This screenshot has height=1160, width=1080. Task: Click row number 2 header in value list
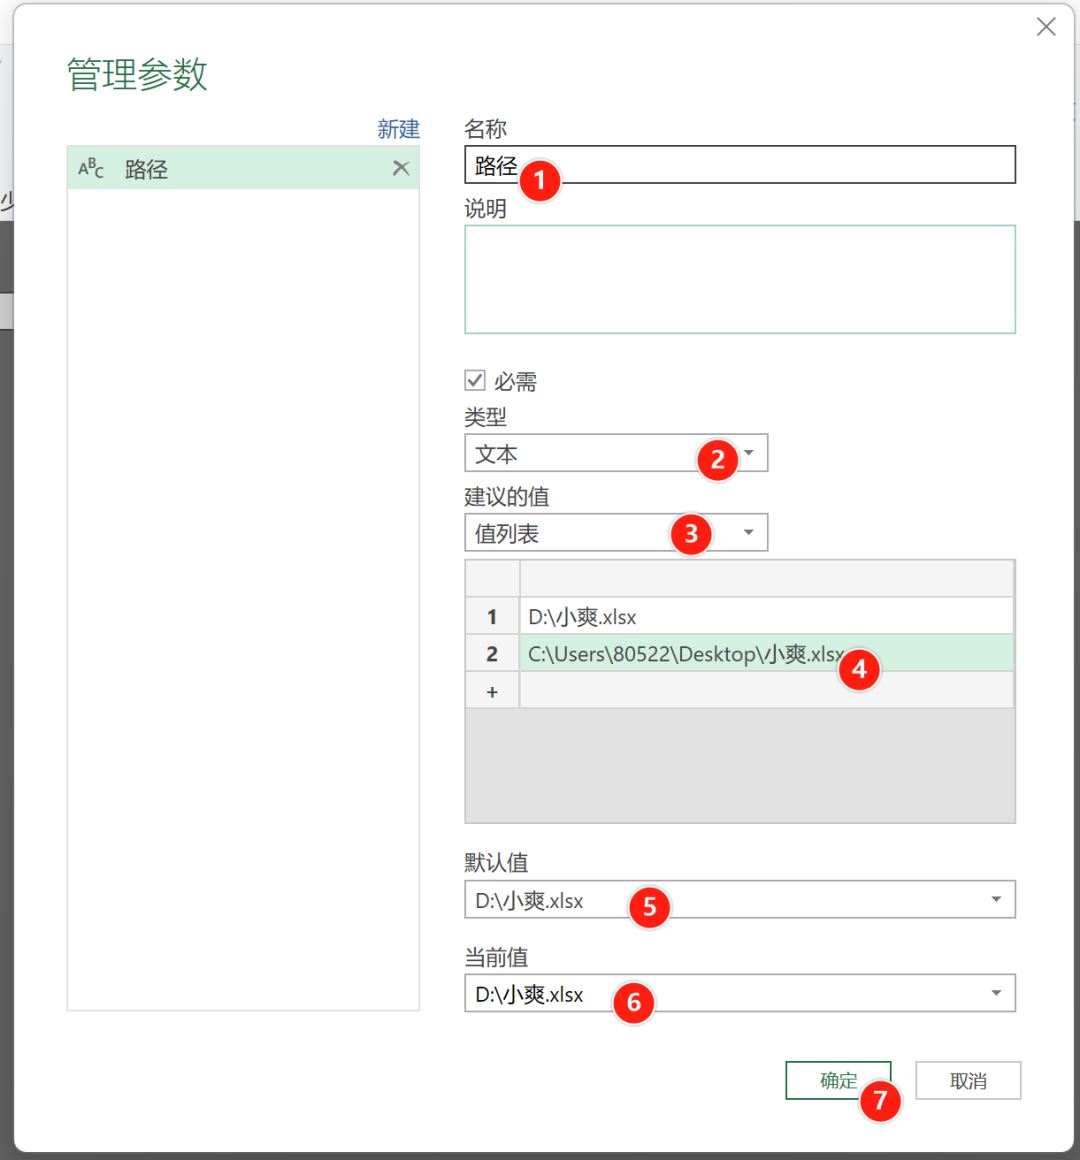(492, 654)
